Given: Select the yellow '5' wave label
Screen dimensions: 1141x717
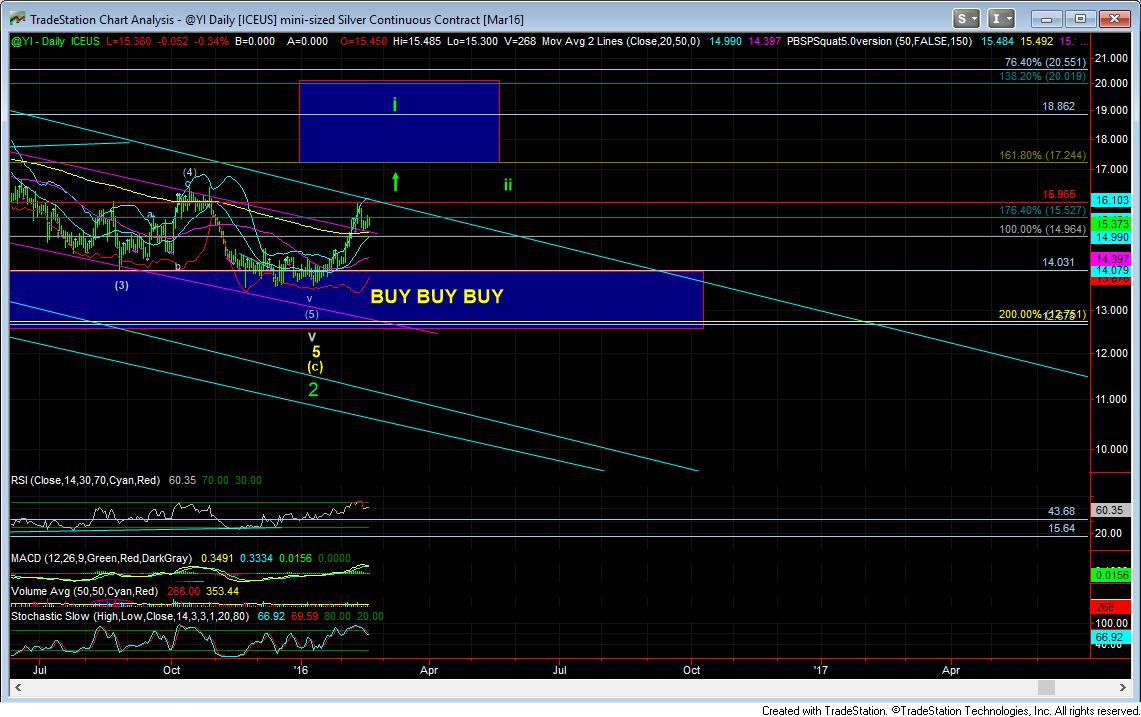Looking at the screenshot, I should [x=316, y=352].
